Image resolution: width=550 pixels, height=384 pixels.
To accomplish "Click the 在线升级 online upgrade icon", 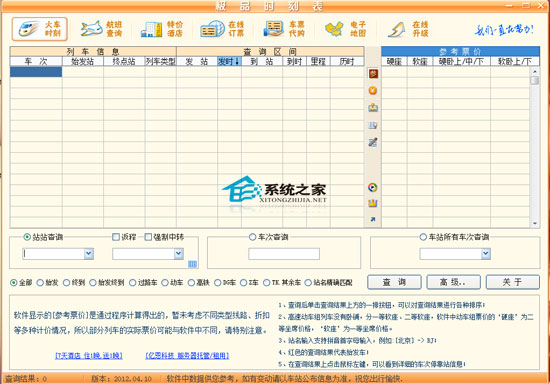I will tap(396, 29).
